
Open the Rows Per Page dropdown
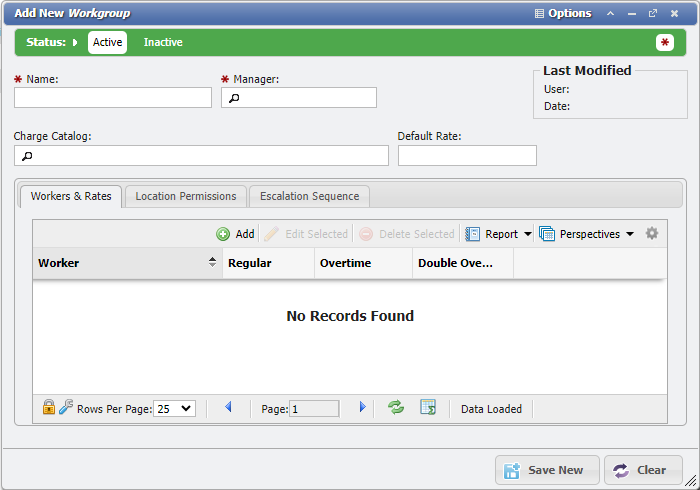click(x=174, y=409)
